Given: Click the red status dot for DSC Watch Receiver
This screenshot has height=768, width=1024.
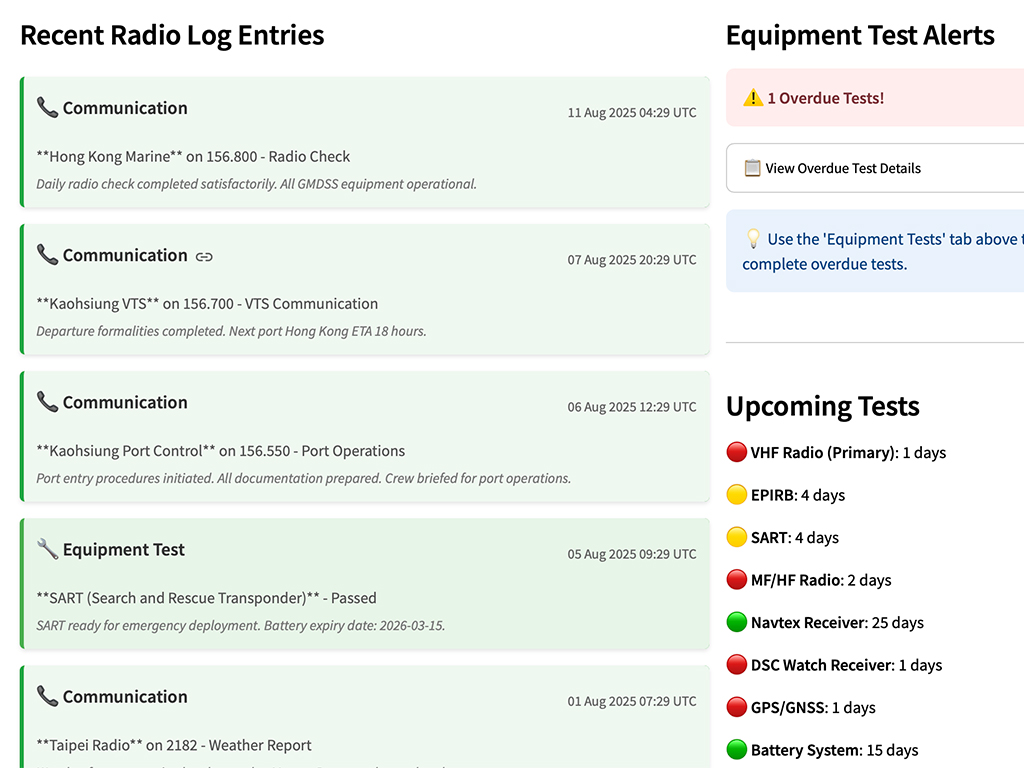Looking at the screenshot, I should (x=737, y=664).
